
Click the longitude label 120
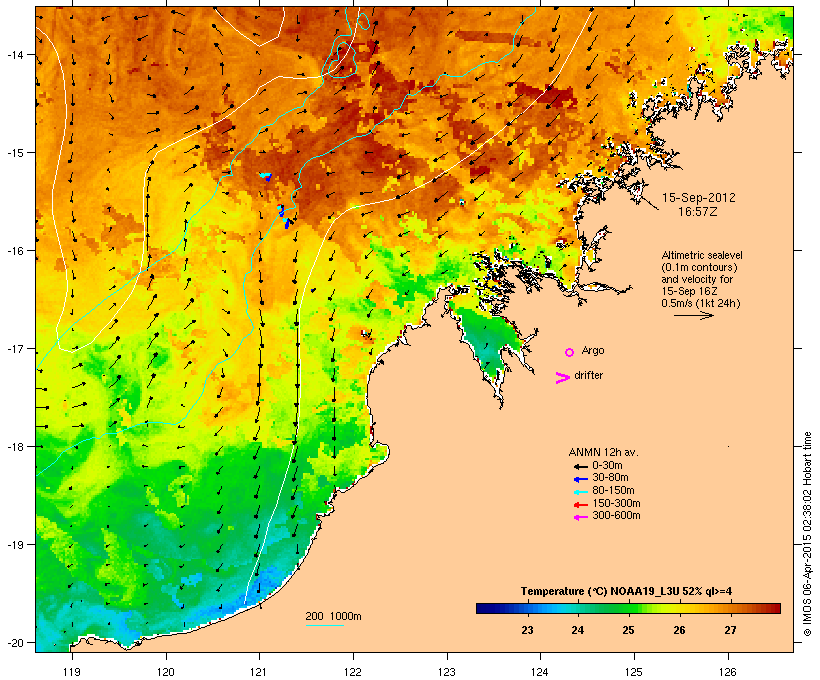[x=166, y=672]
